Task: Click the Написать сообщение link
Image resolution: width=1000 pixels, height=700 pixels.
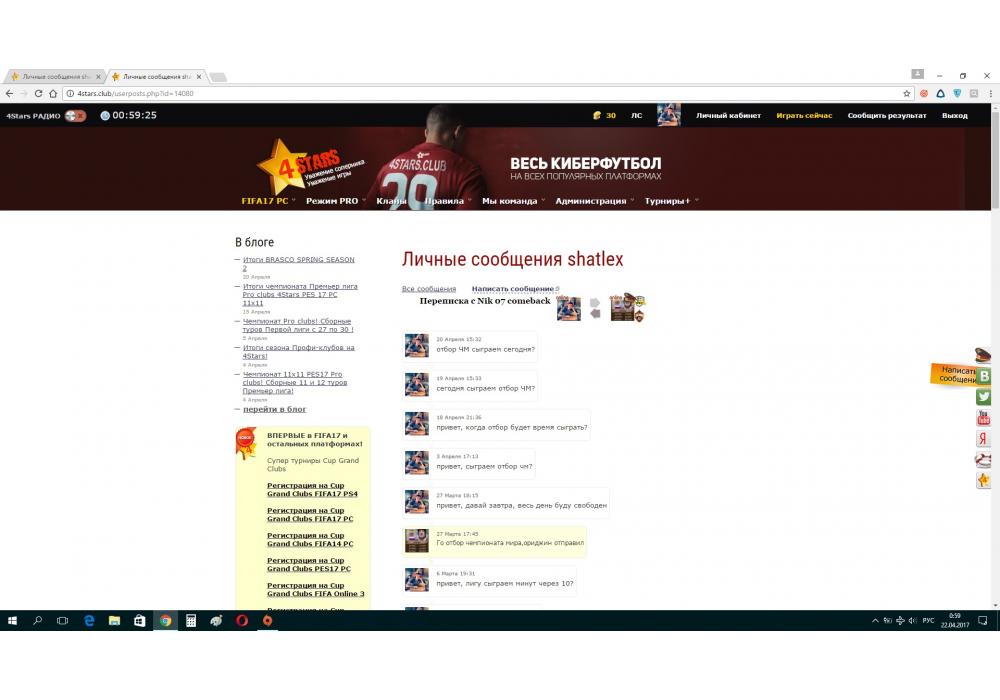Action: (x=513, y=289)
